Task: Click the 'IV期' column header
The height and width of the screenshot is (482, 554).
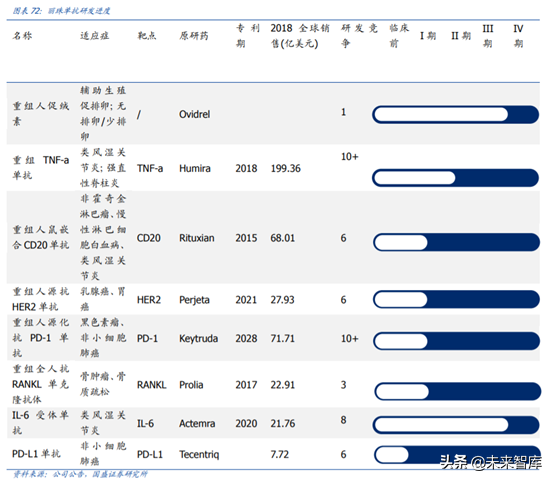Action: pos(518,36)
